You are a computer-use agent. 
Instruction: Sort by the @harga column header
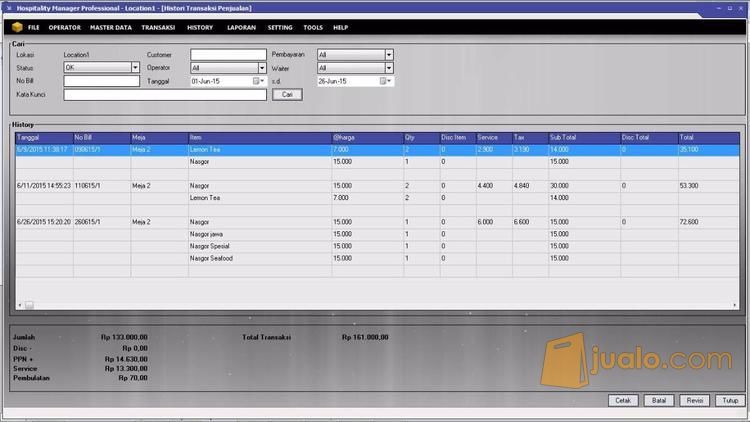point(367,138)
